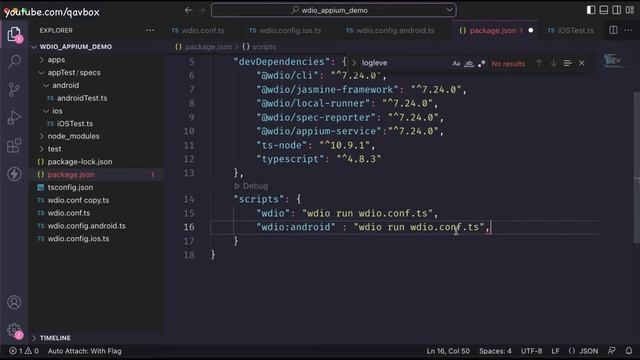
Task: Open the Accounts menu icon
Action: [x=14, y=302]
